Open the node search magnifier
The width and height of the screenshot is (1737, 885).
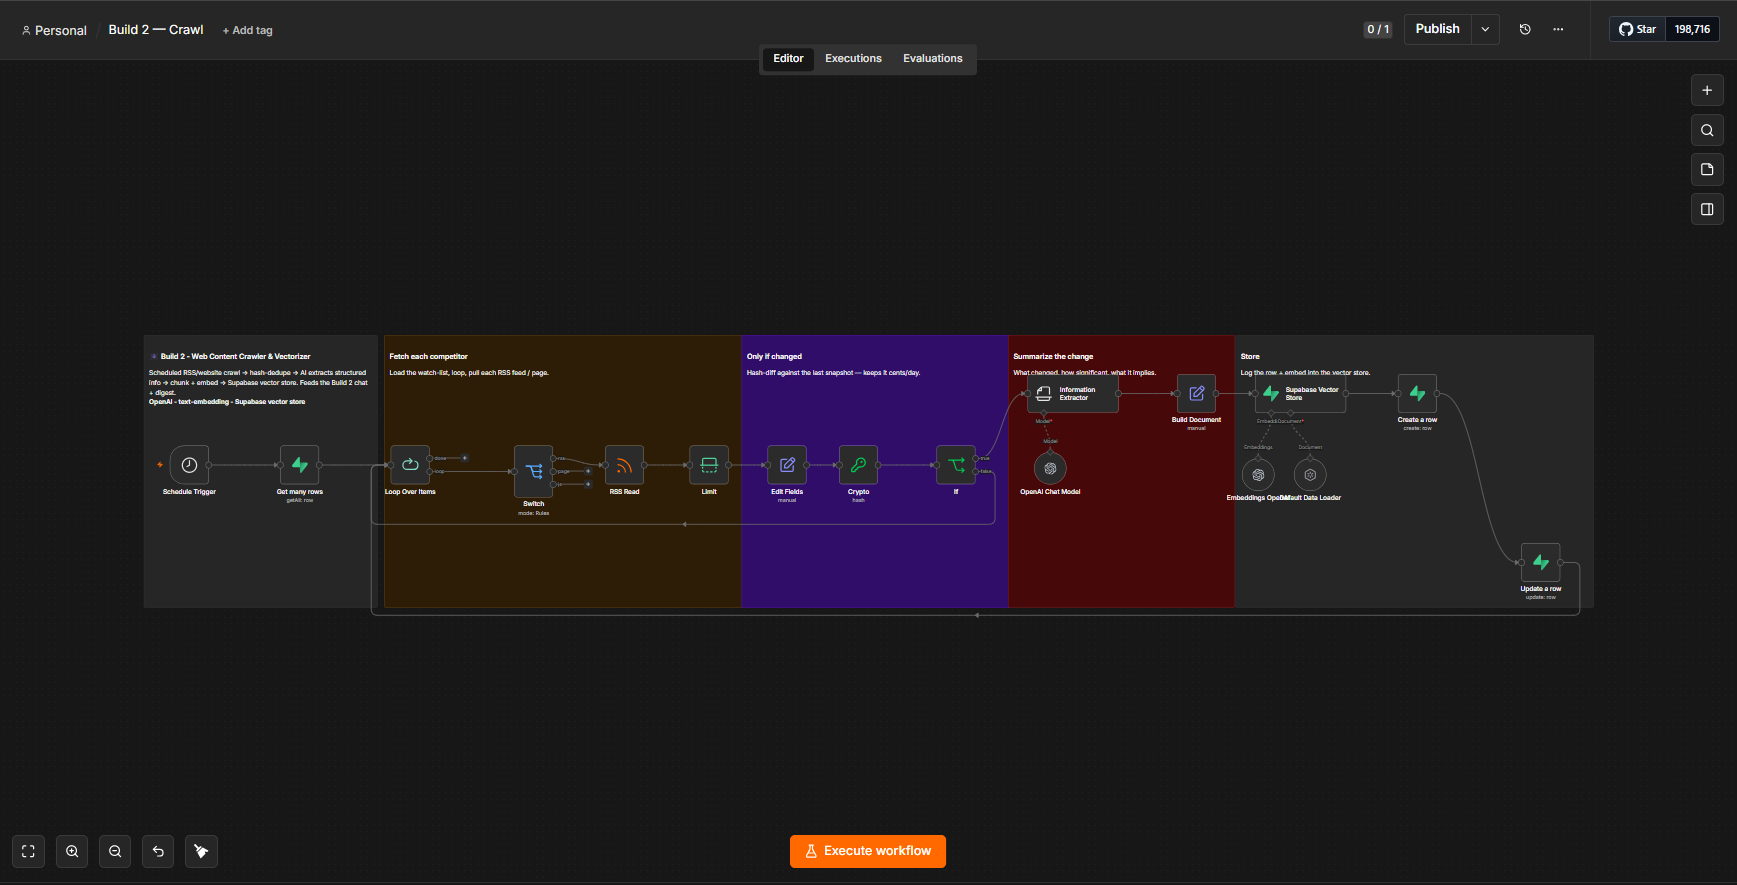point(1707,130)
